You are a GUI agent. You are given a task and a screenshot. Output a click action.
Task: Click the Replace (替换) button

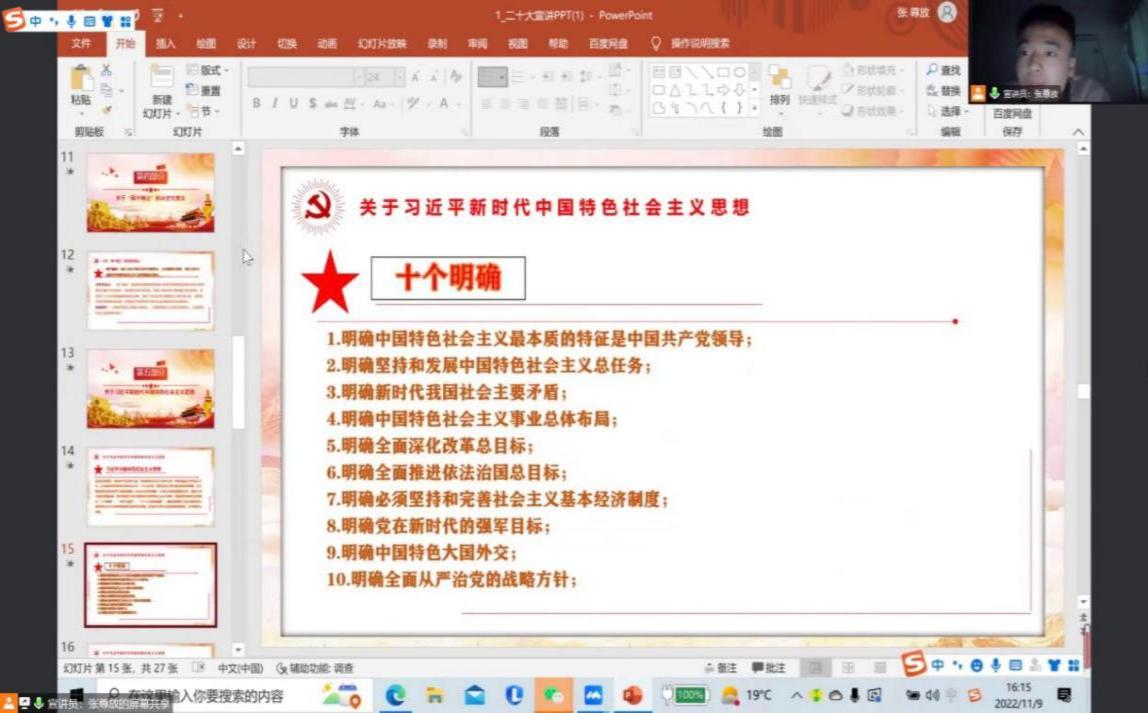[x=943, y=91]
